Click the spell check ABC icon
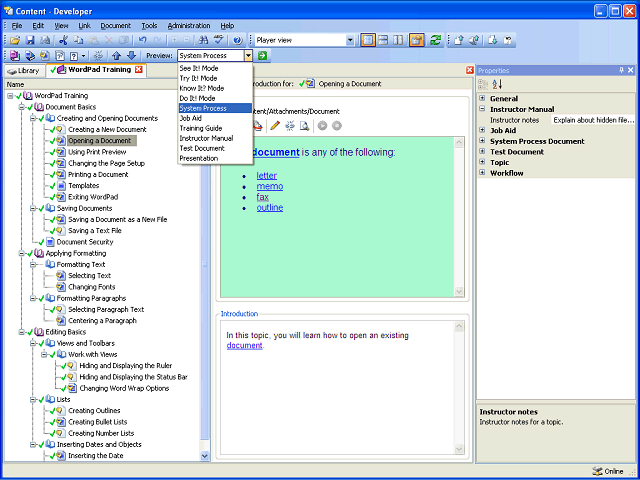The width and height of the screenshot is (640, 480). 219,40
